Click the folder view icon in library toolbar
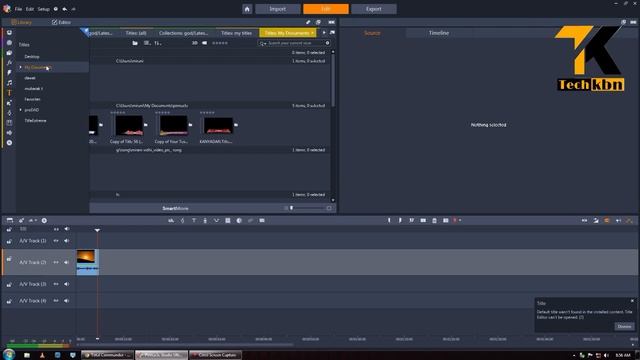The width and height of the screenshot is (640, 360). point(135,43)
